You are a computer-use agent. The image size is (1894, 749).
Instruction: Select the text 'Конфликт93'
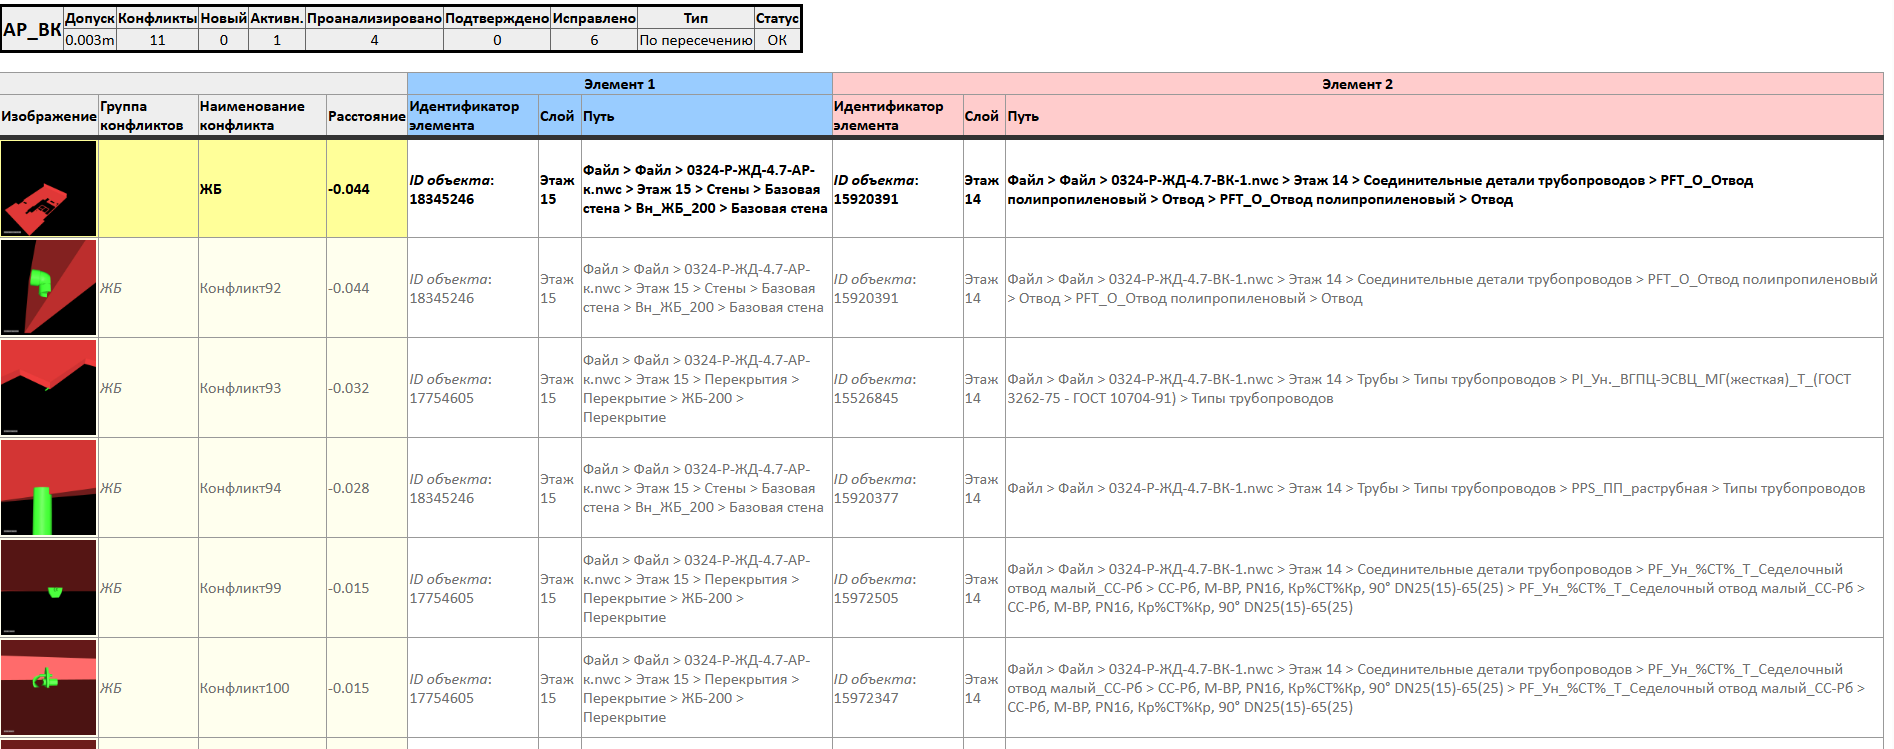(240, 388)
